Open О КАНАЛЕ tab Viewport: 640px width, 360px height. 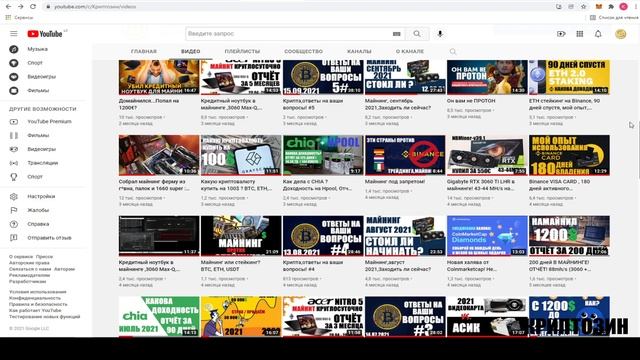pos(410,51)
